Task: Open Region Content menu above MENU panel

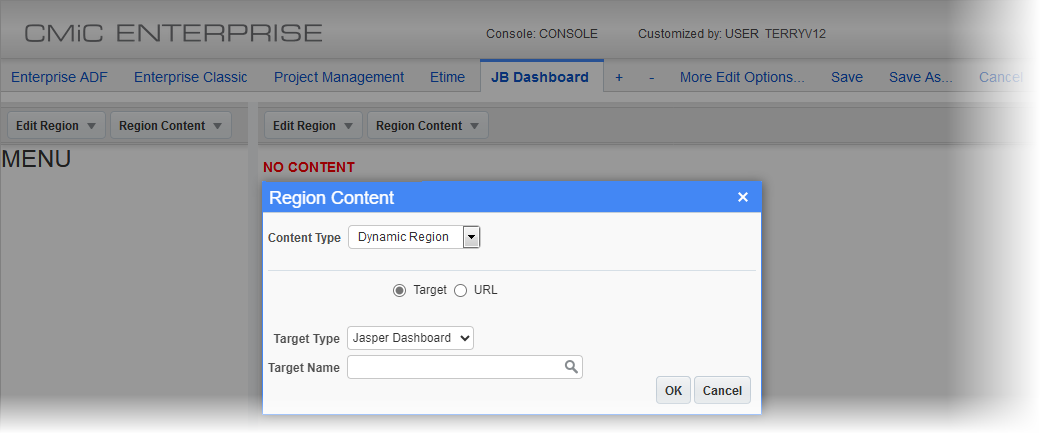Action: coord(170,125)
